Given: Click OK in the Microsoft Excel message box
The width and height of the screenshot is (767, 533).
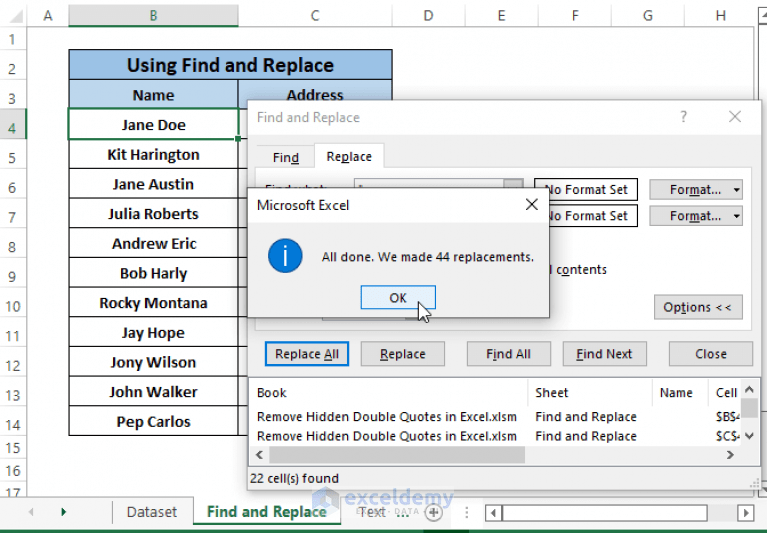Looking at the screenshot, I should pyautogui.click(x=398, y=297).
